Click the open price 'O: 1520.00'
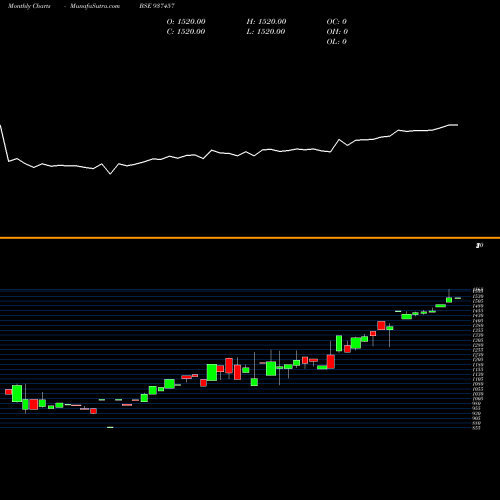This screenshot has height=500, width=500. pyautogui.click(x=186, y=22)
